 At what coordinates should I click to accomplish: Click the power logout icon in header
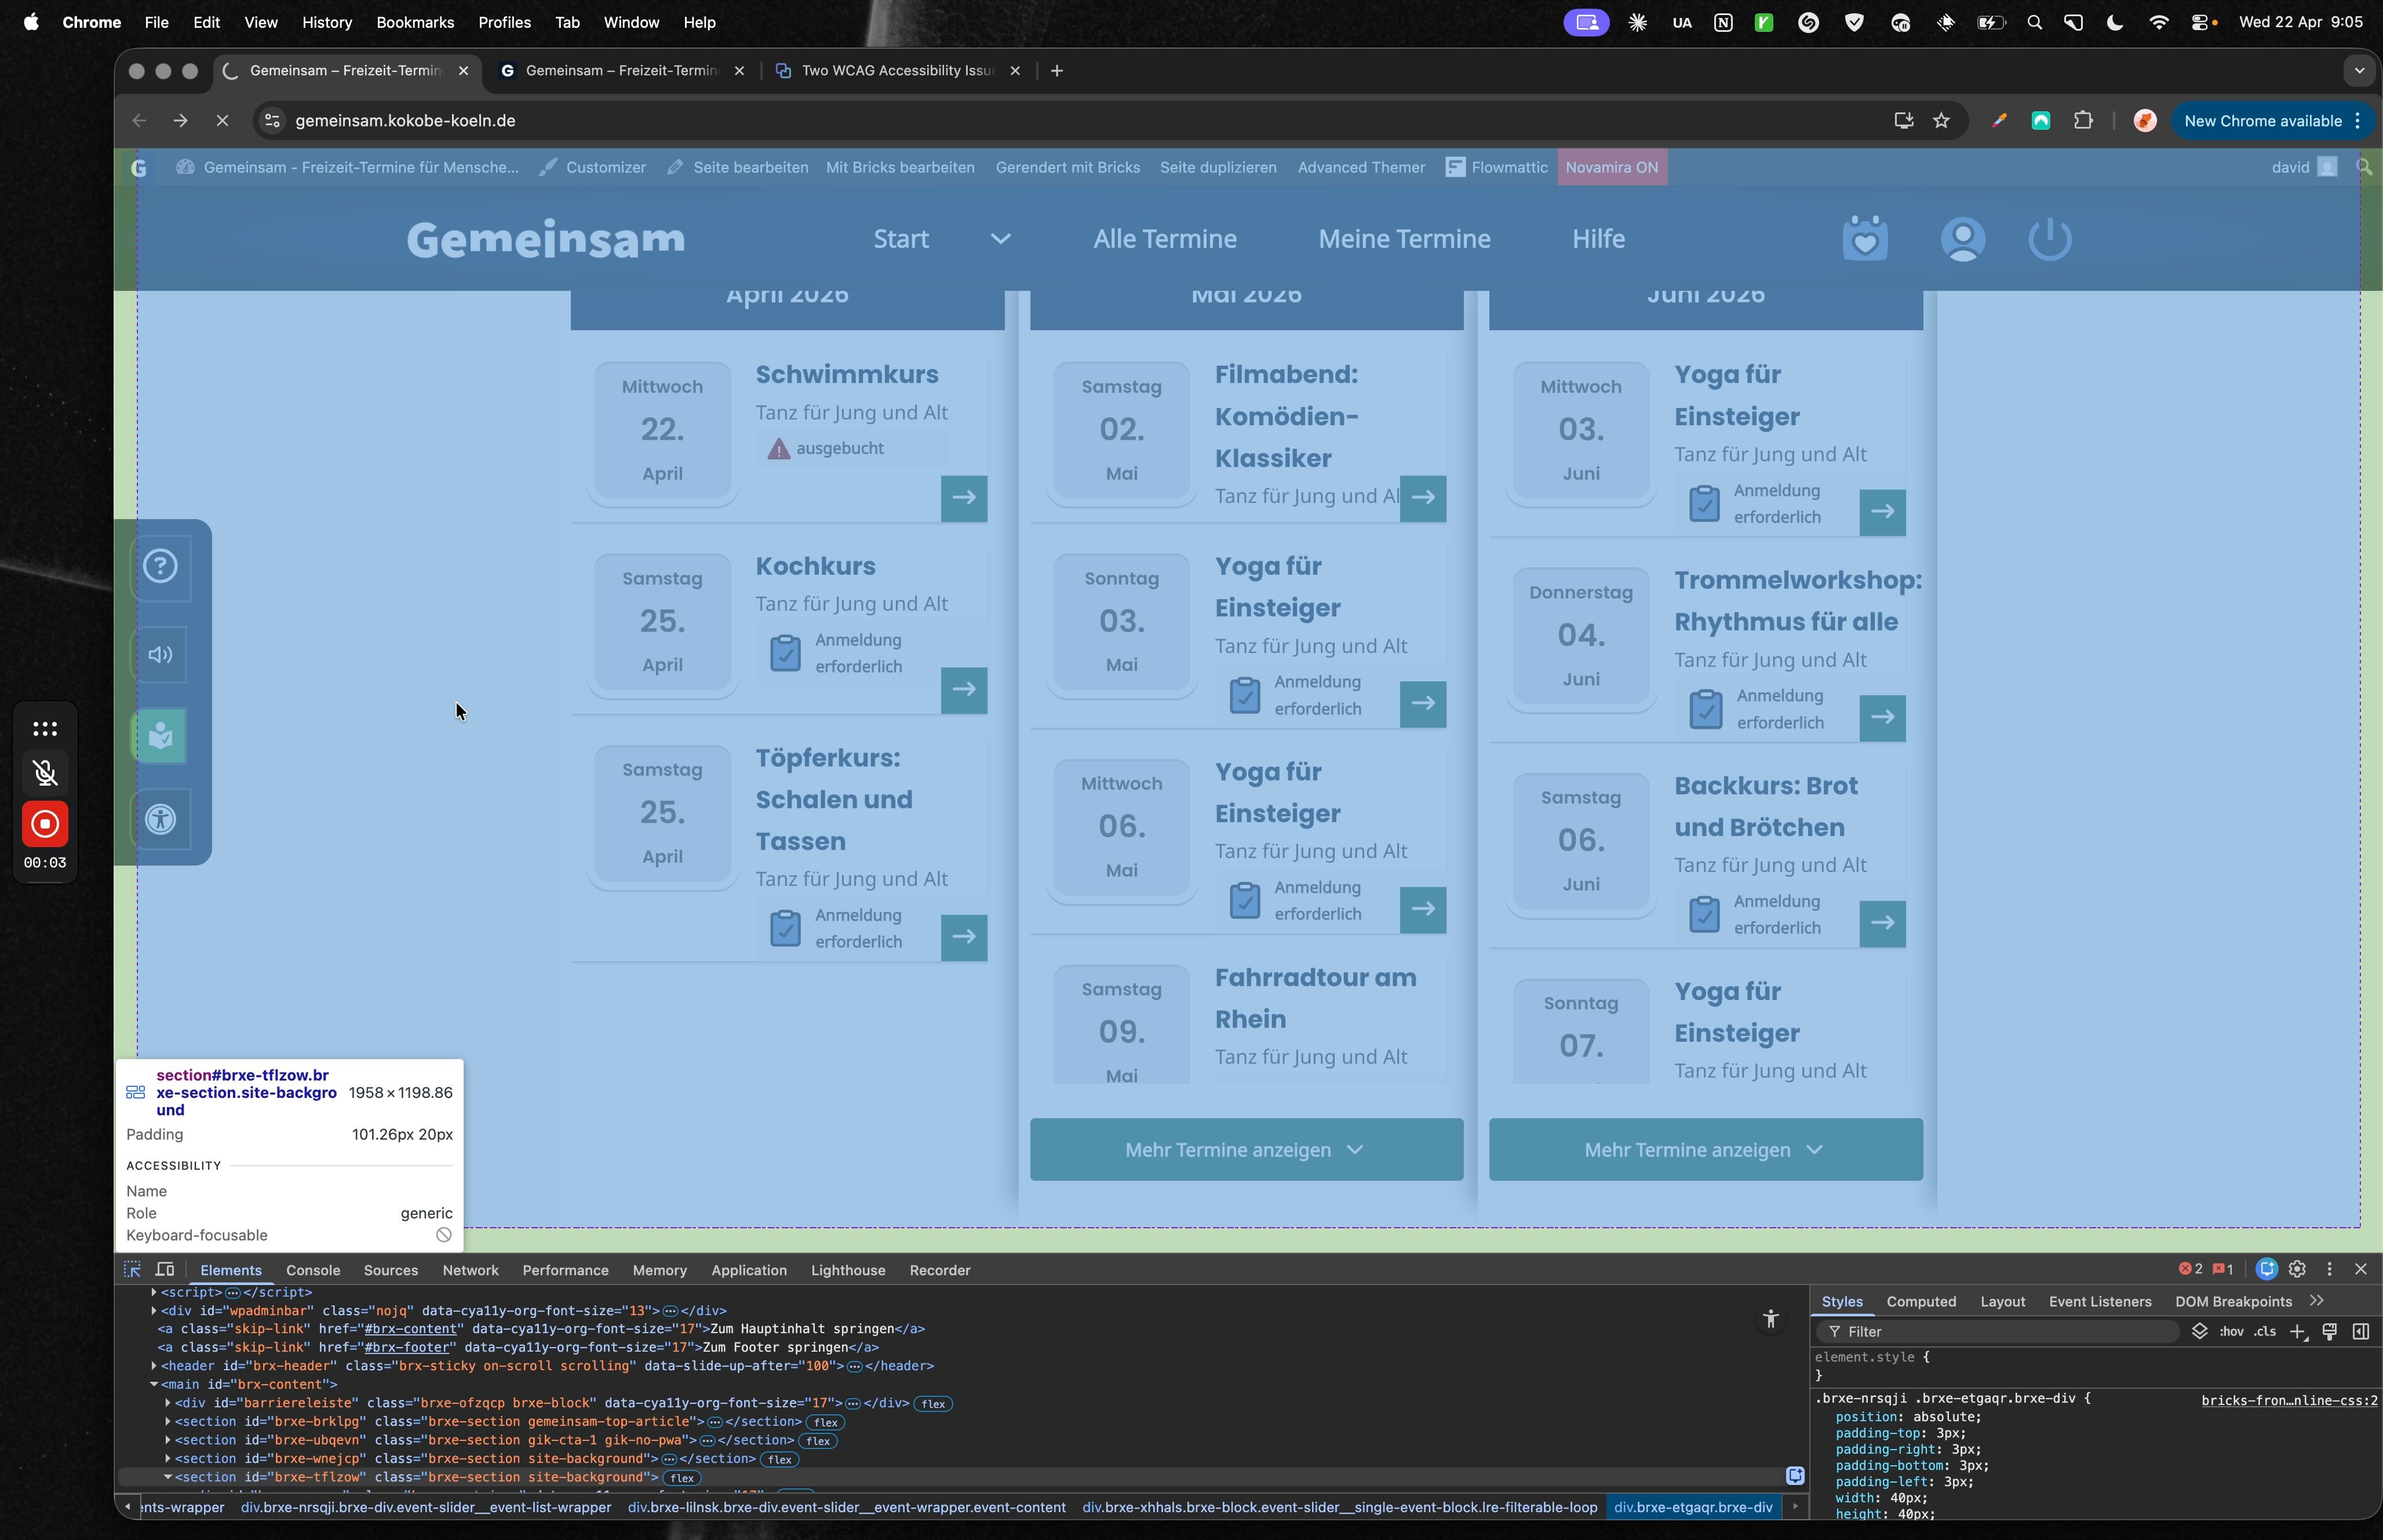click(x=2049, y=239)
